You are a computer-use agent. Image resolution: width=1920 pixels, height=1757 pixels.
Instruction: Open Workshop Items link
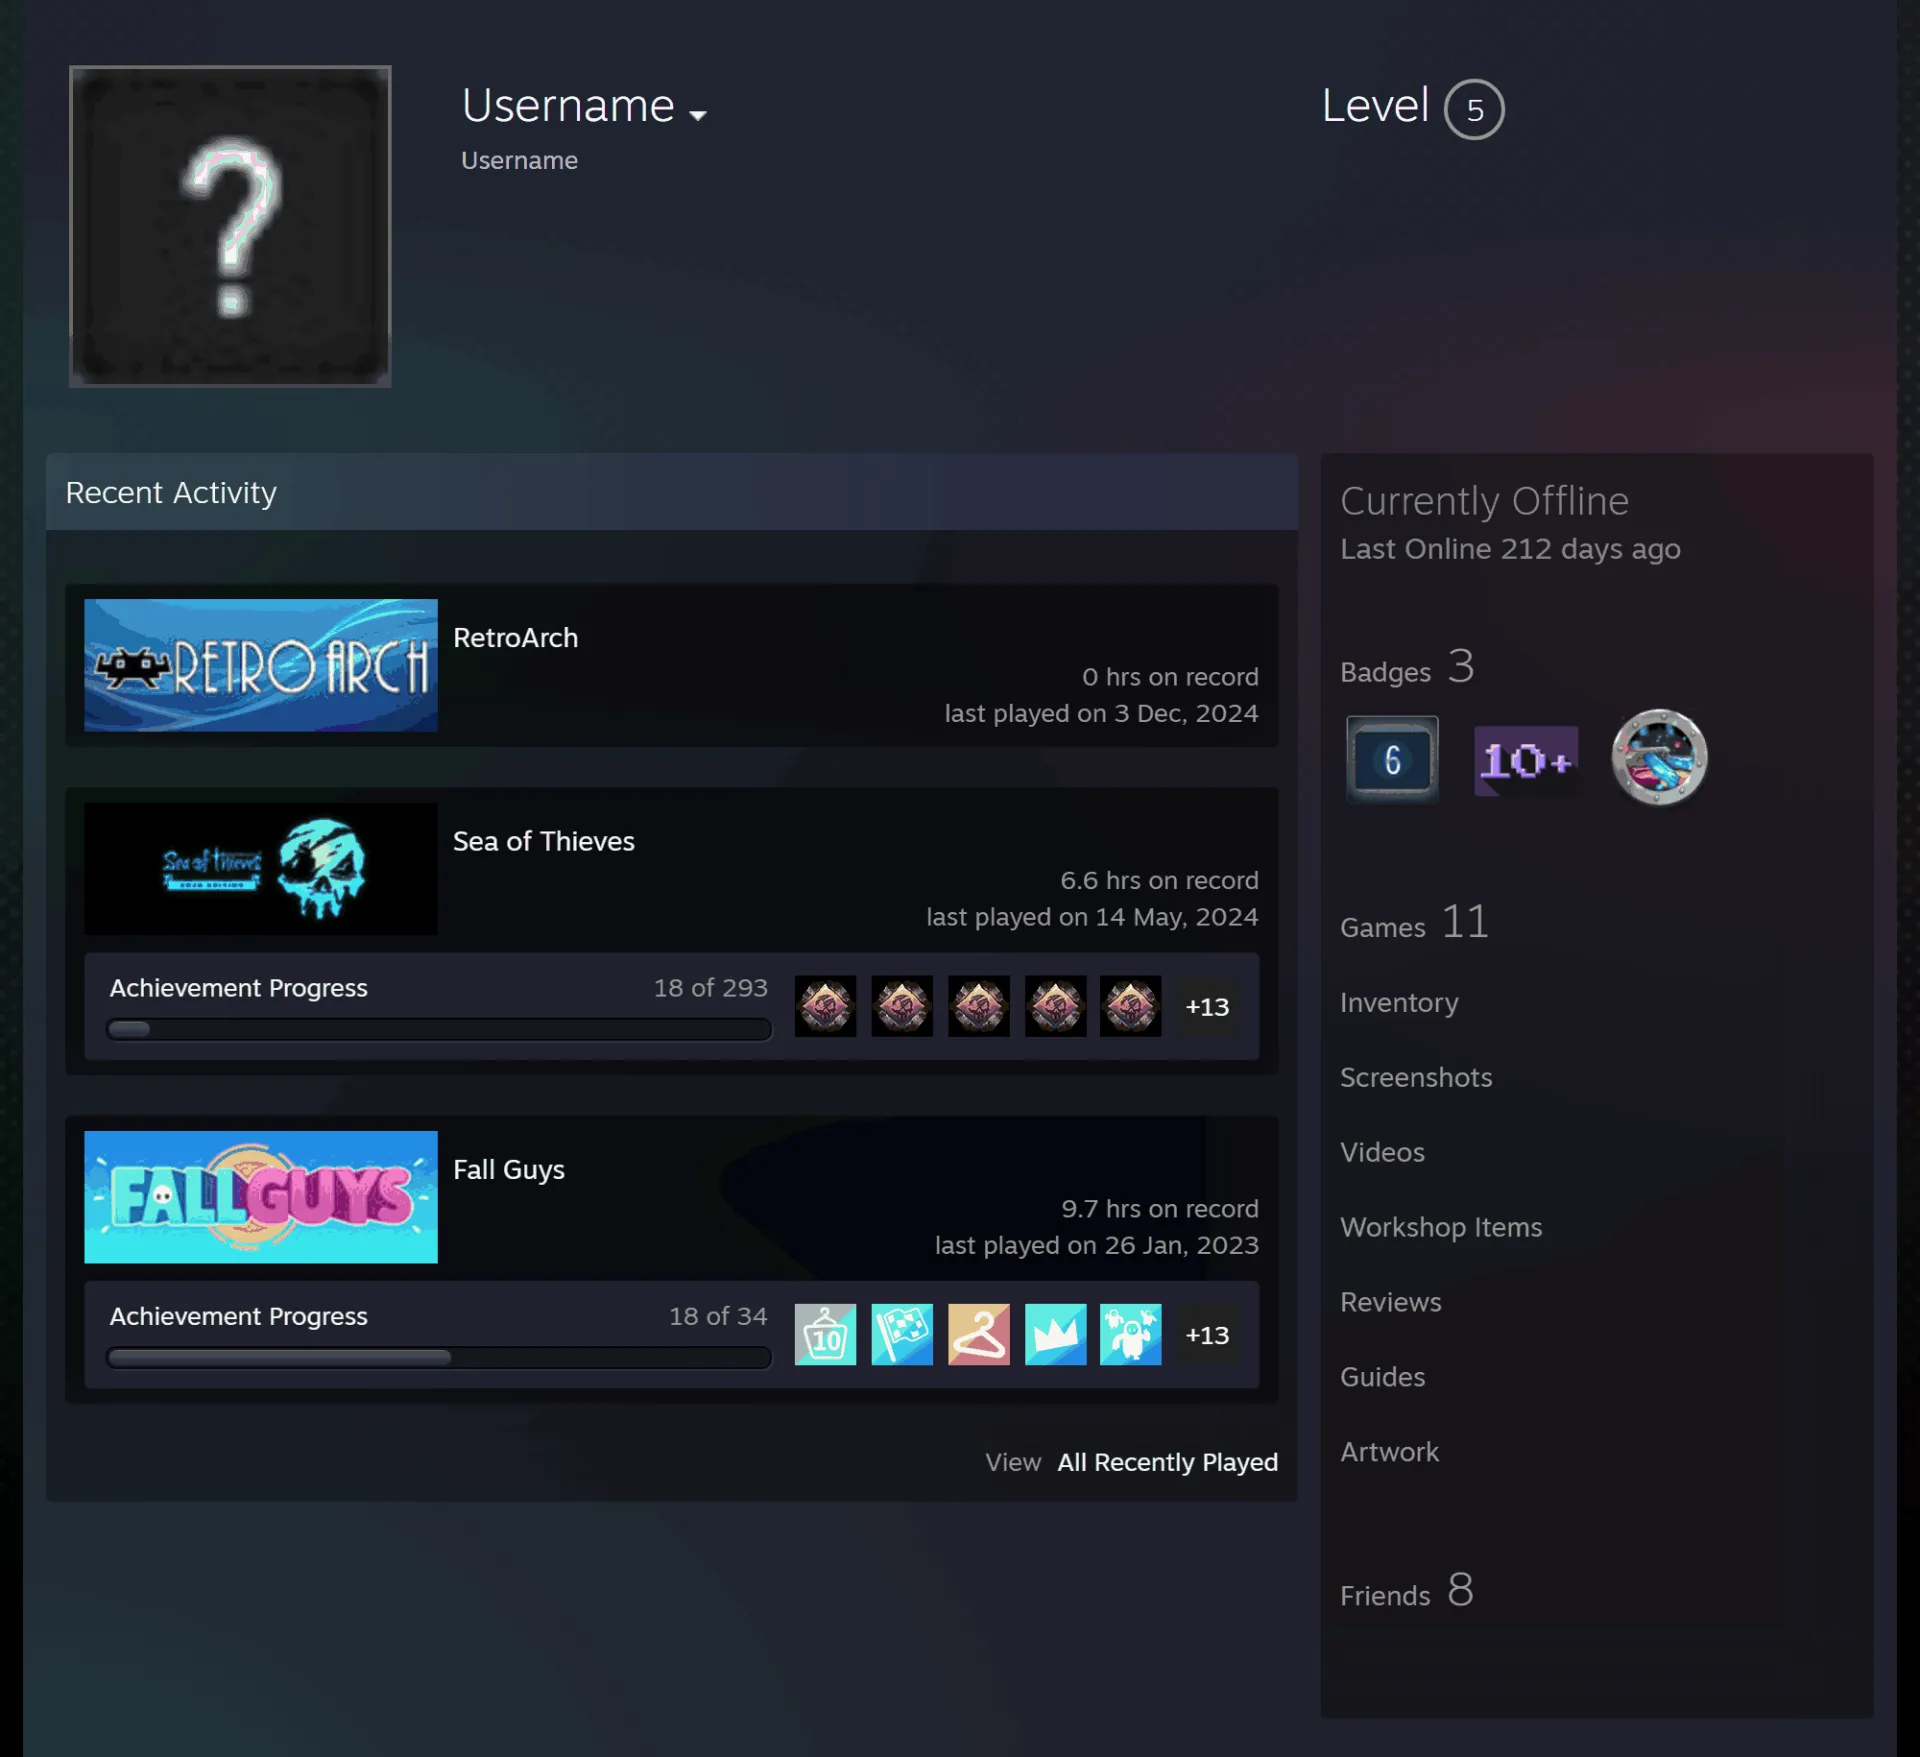1441,1227
